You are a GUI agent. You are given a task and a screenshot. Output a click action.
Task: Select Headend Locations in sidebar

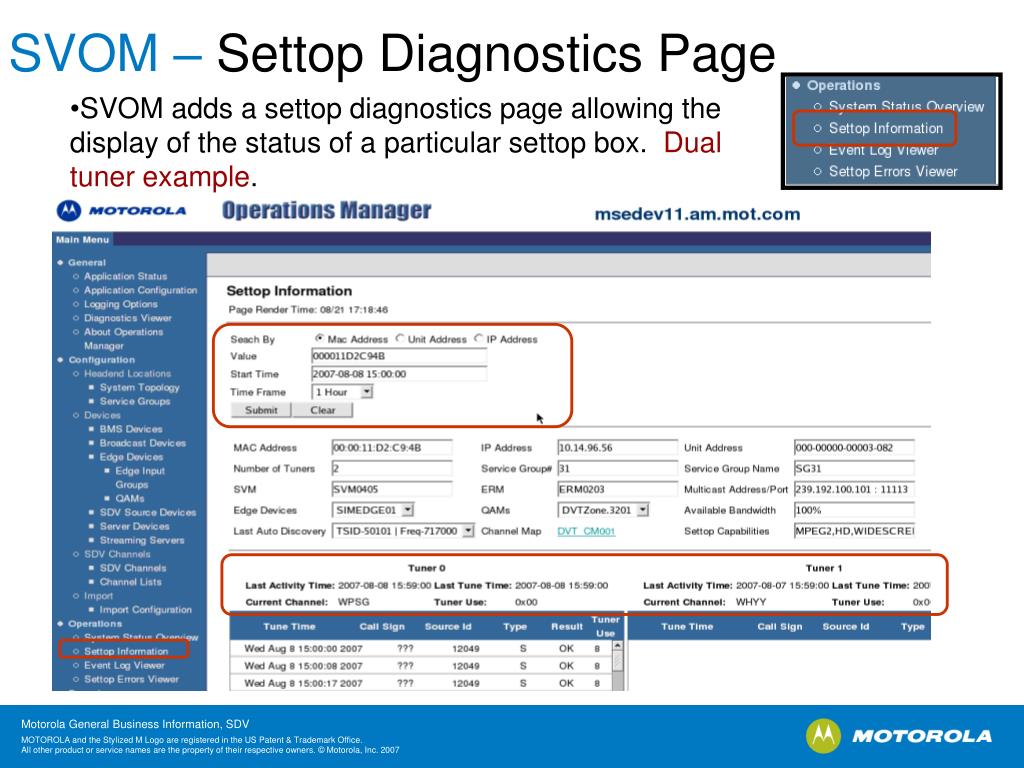pos(127,374)
